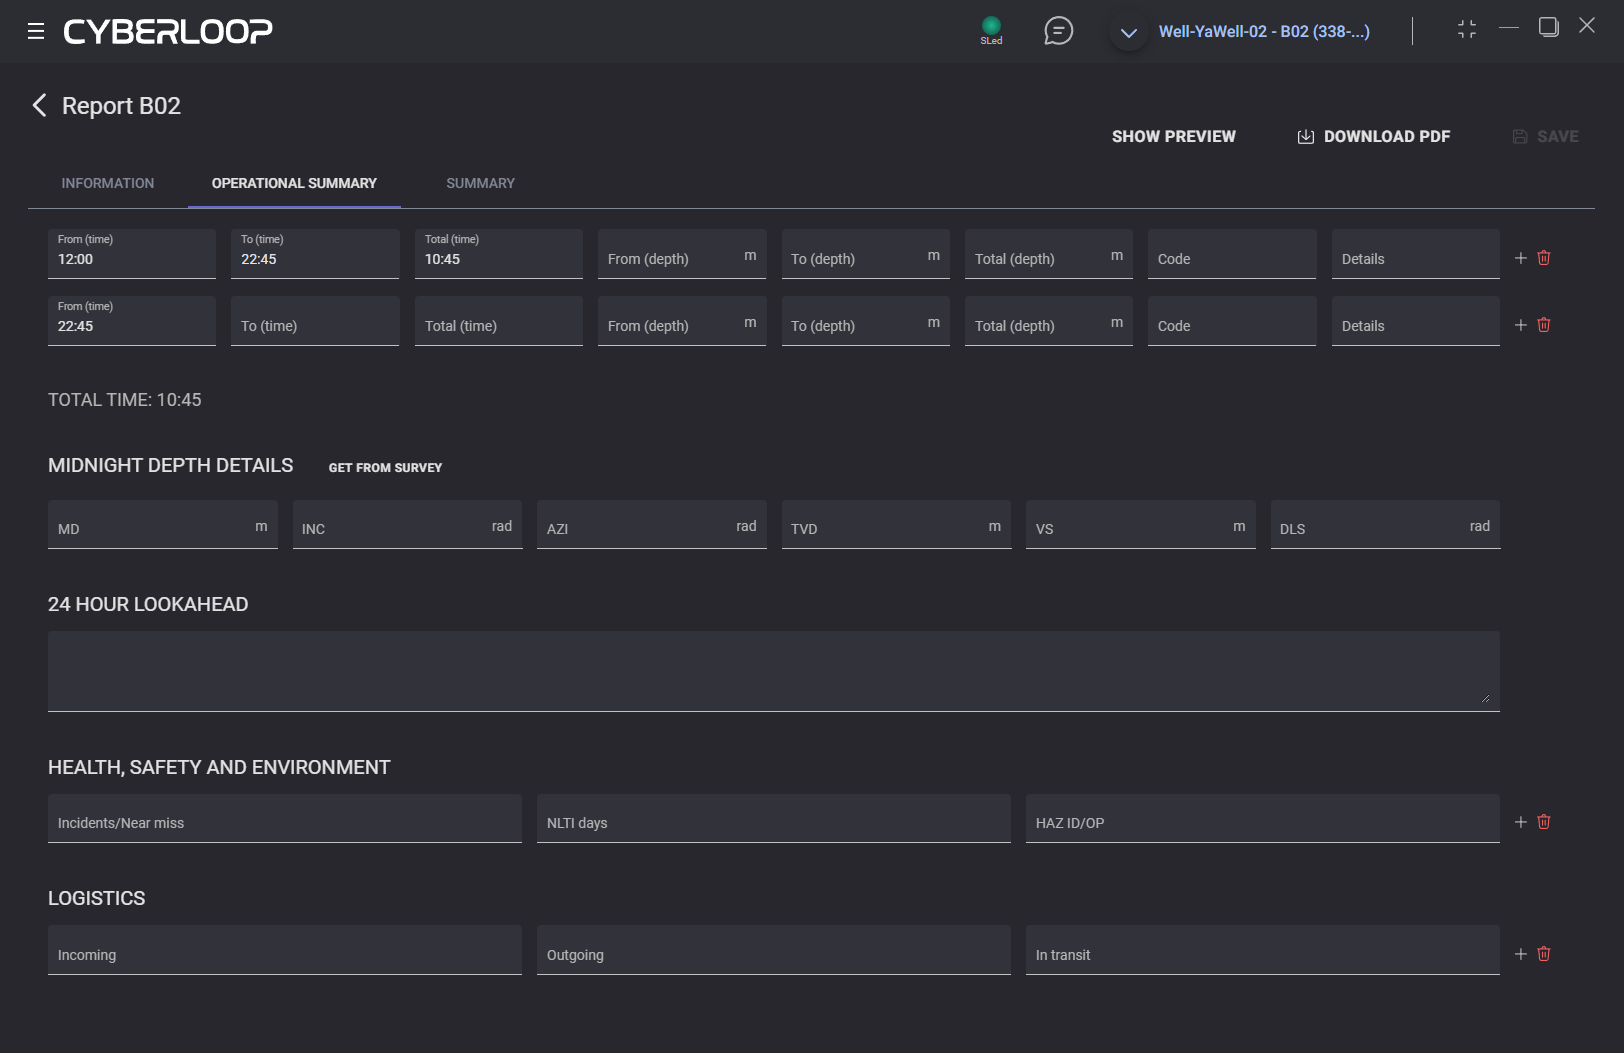Viewport: 1624px width, 1053px height.
Task: Open the chat messages icon
Action: pos(1058,31)
